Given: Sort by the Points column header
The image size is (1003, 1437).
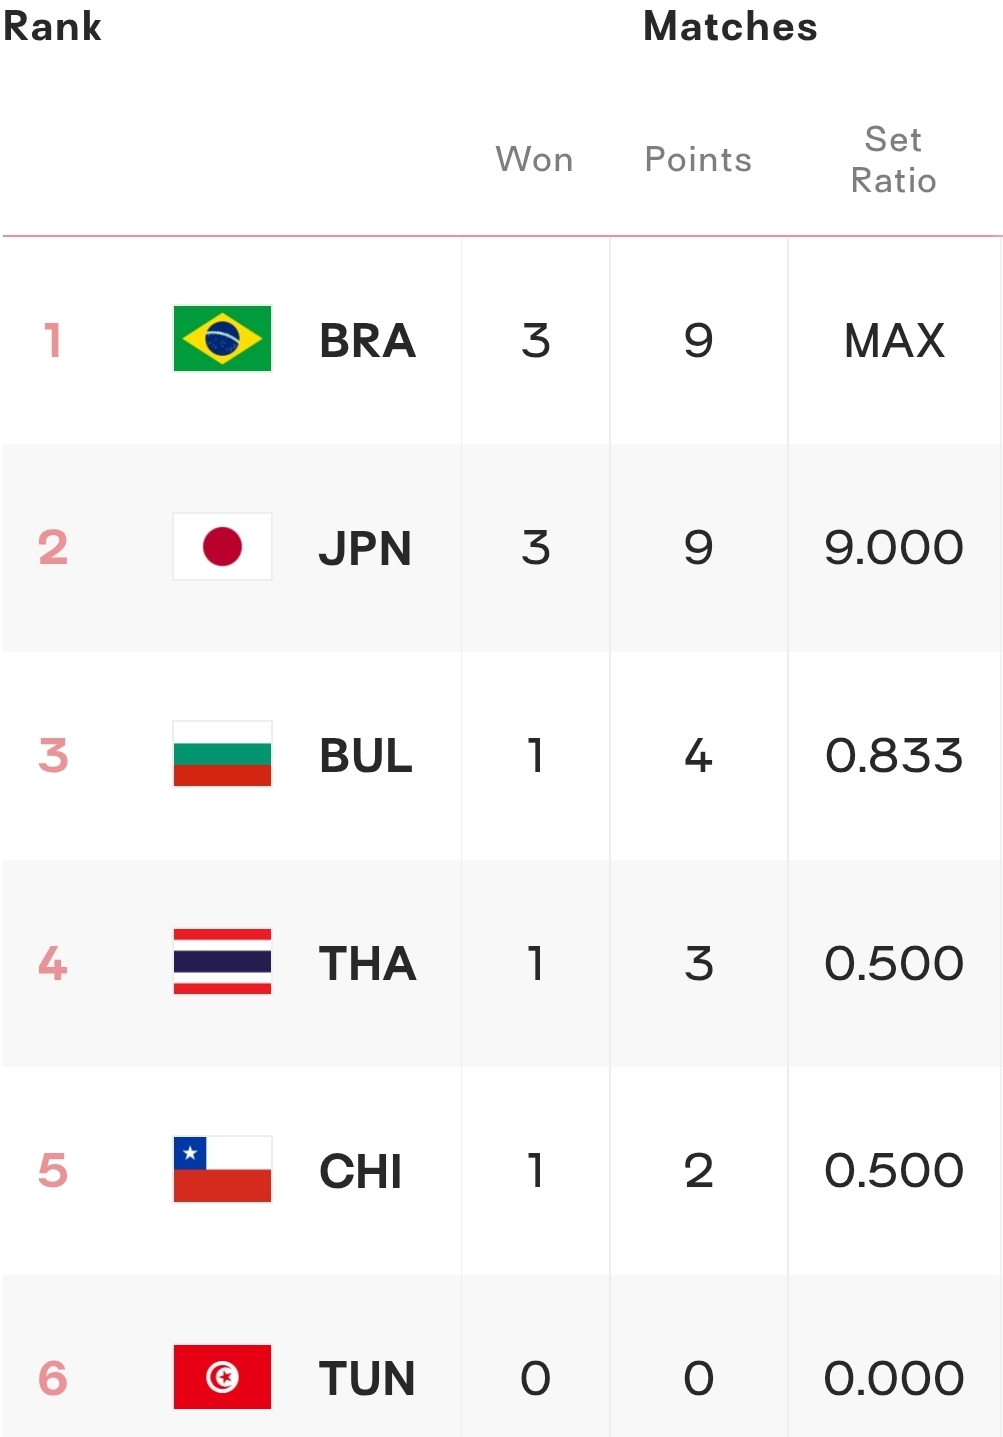Looking at the screenshot, I should tap(698, 160).
